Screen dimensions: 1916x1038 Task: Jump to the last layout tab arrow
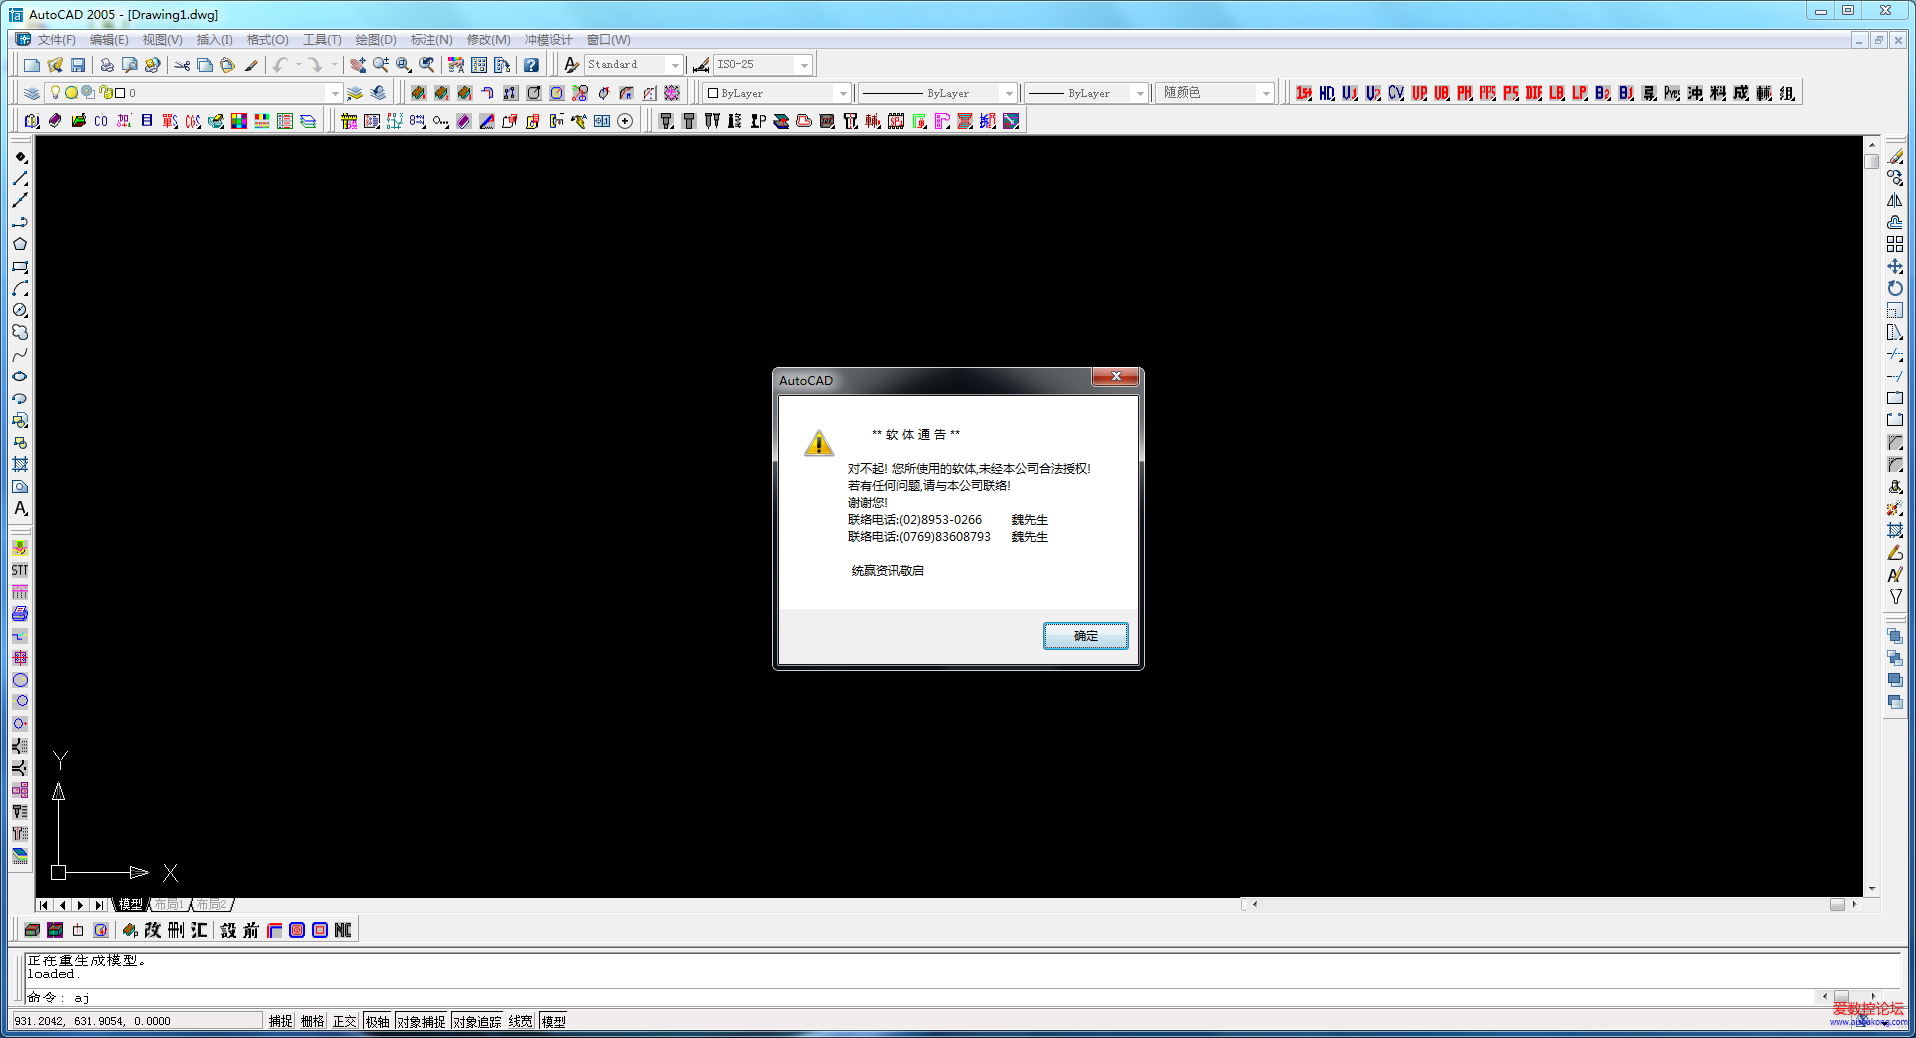[x=98, y=905]
